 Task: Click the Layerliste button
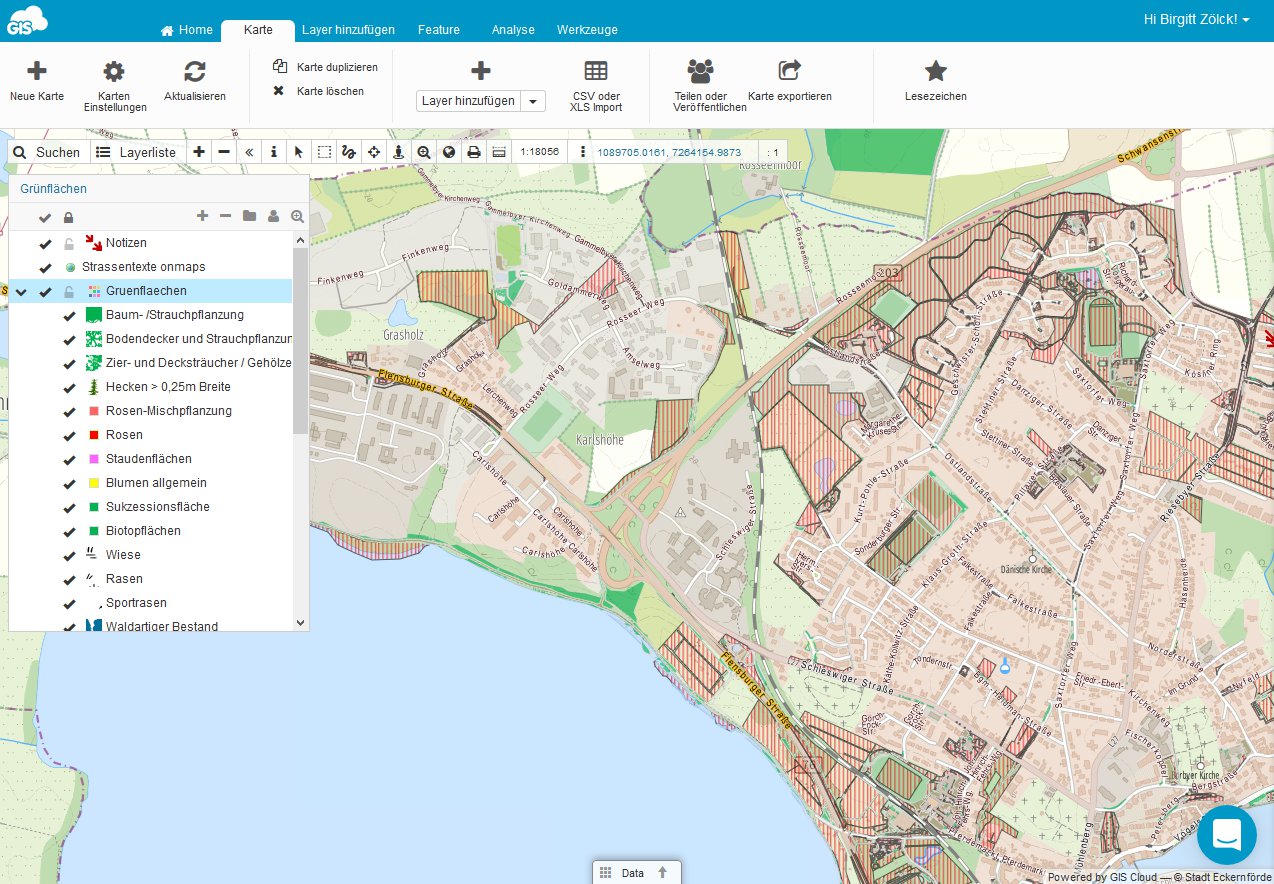pyautogui.click(x=136, y=152)
